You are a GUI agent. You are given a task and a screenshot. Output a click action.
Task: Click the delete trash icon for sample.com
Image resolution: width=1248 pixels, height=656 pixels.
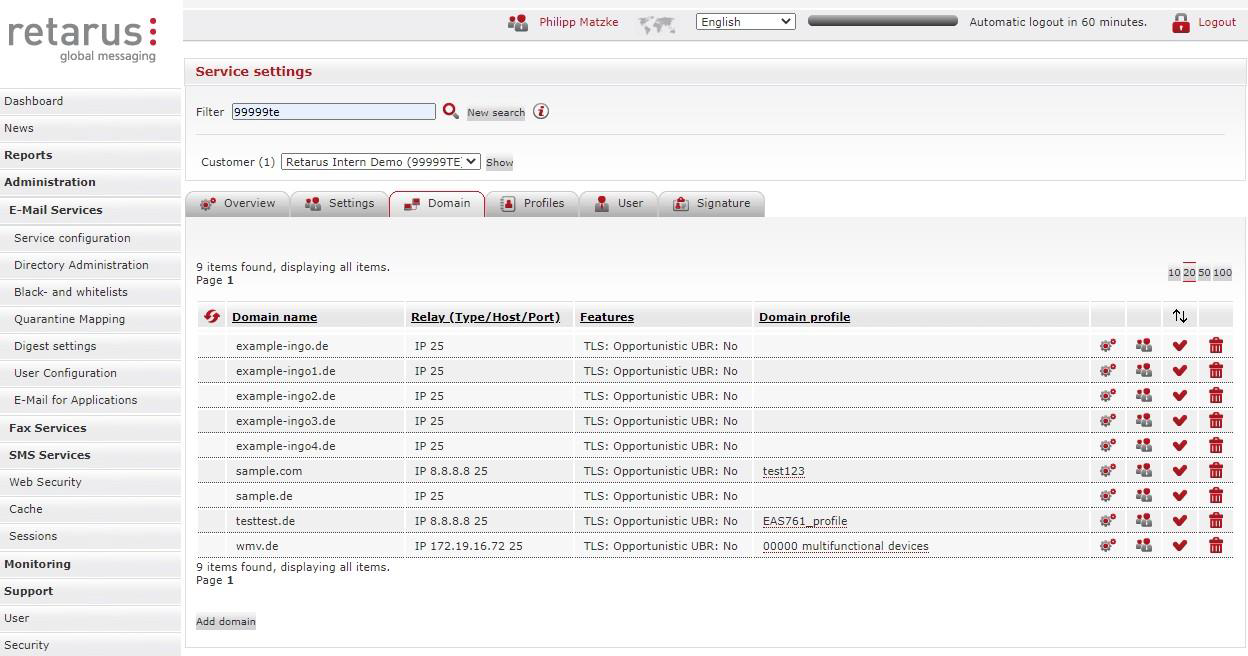1216,471
